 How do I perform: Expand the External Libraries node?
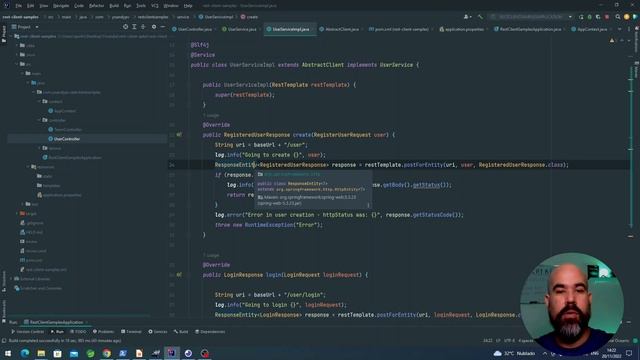pyautogui.click(x=11, y=279)
